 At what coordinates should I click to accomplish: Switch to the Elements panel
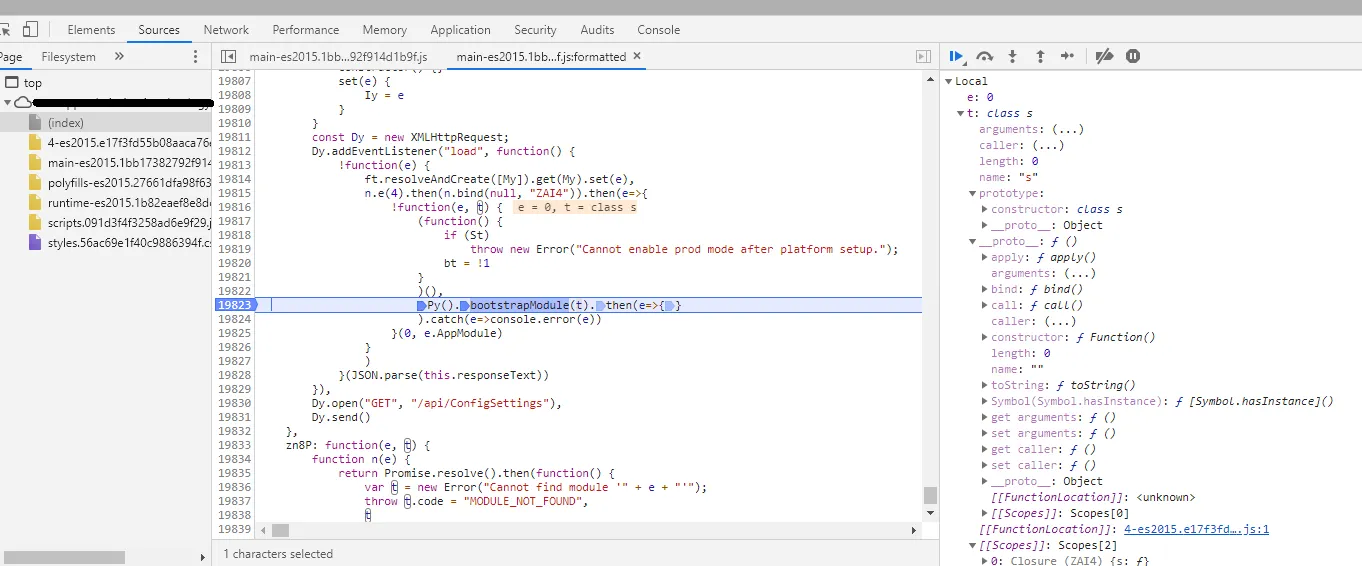(91, 30)
